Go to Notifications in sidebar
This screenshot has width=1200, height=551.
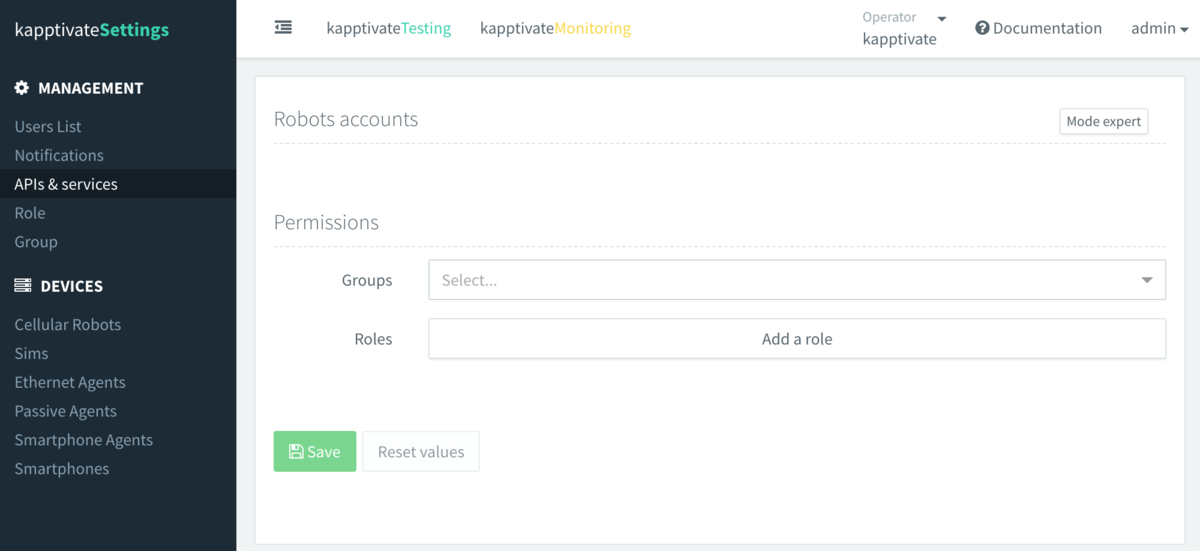coord(59,155)
